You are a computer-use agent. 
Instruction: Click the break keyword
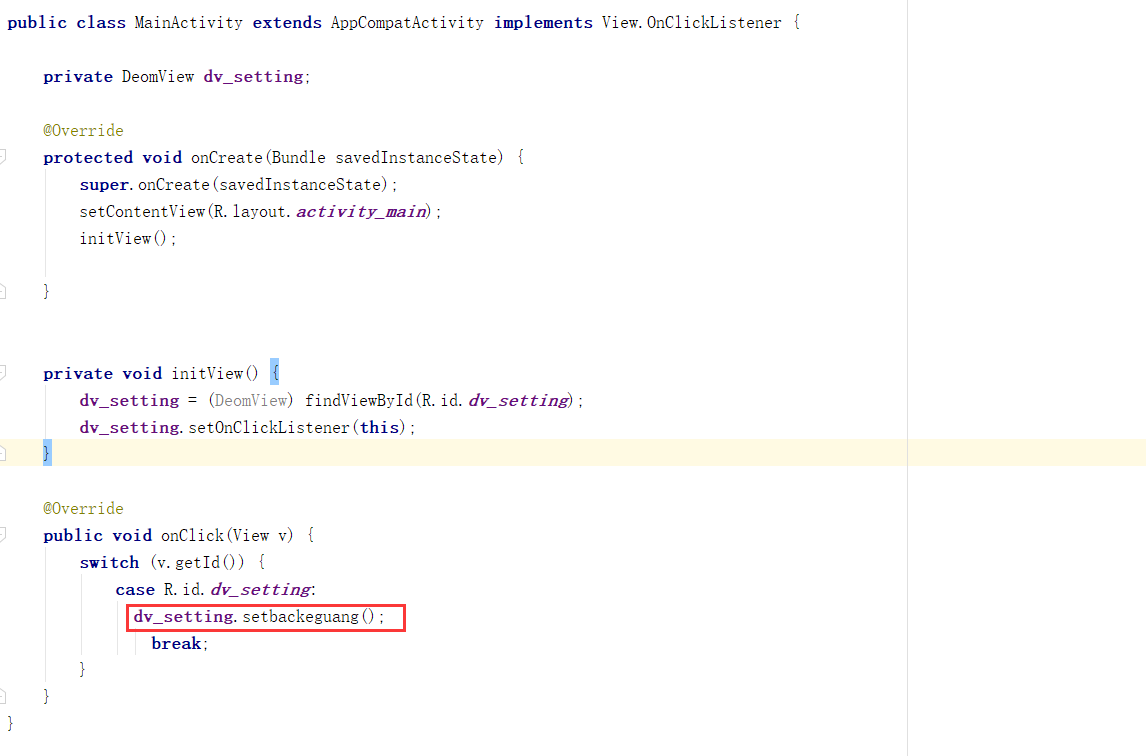(x=177, y=643)
